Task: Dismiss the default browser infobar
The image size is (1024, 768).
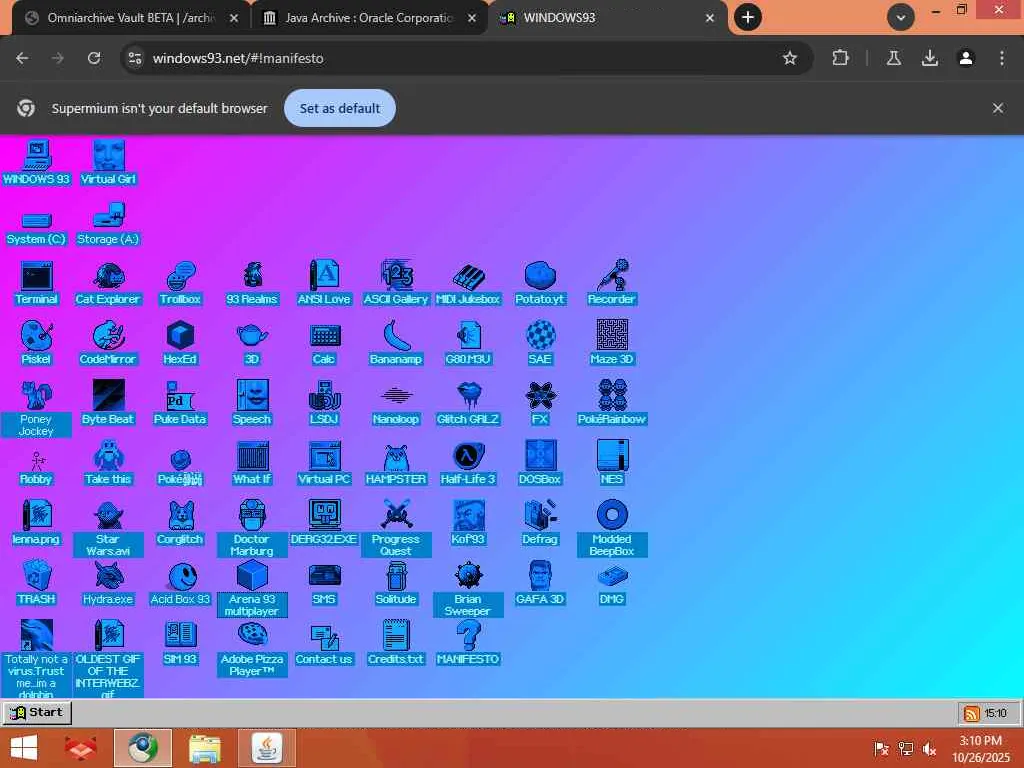Action: [x=998, y=108]
